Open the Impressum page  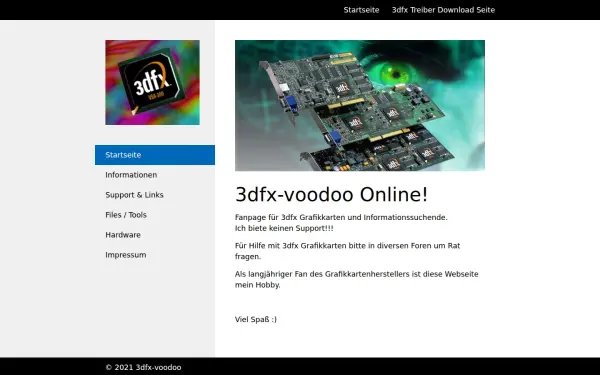pos(126,255)
